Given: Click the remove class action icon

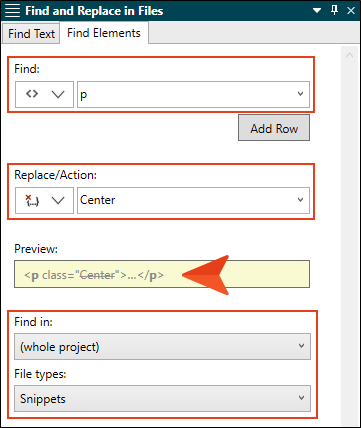Looking at the screenshot, I should pyautogui.click(x=32, y=200).
